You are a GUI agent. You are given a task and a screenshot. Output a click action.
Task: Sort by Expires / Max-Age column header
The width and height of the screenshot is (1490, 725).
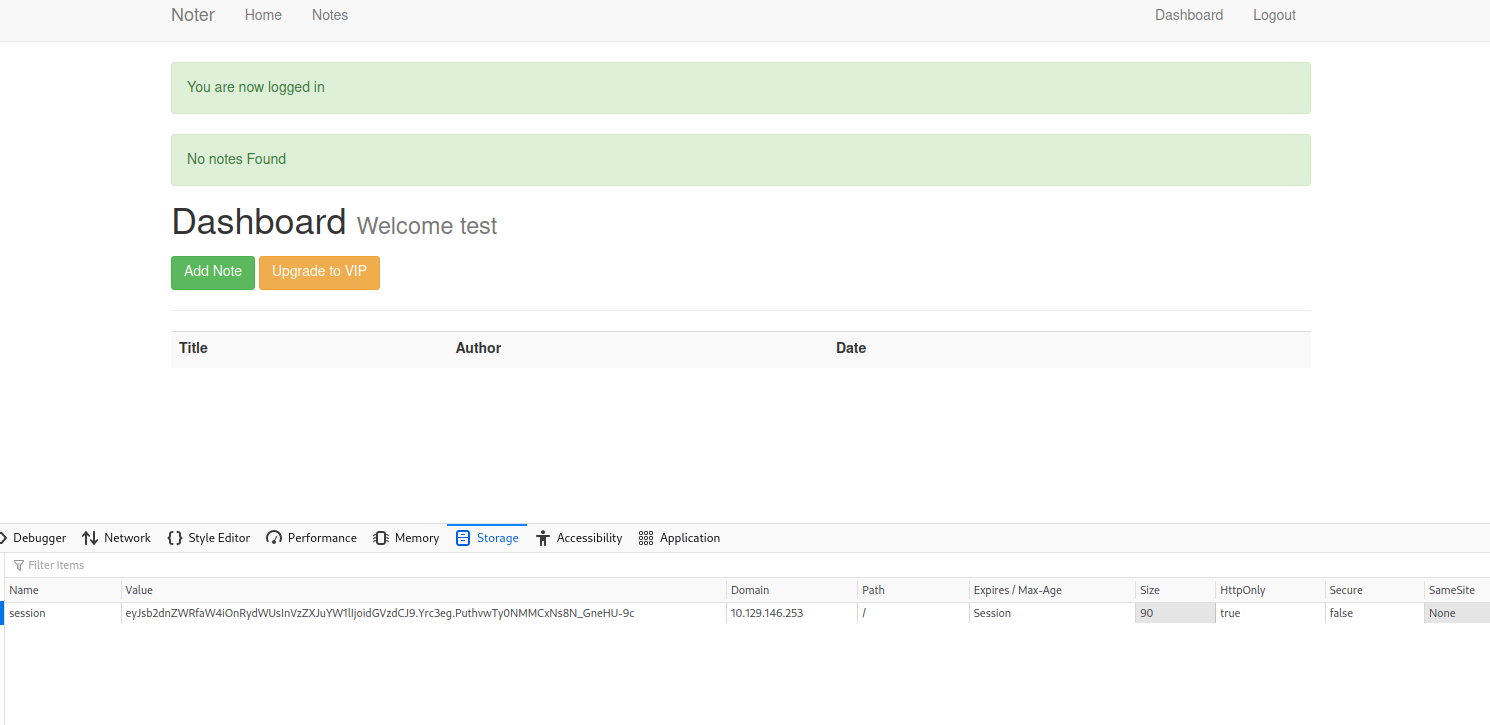[x=1017, y=590]
